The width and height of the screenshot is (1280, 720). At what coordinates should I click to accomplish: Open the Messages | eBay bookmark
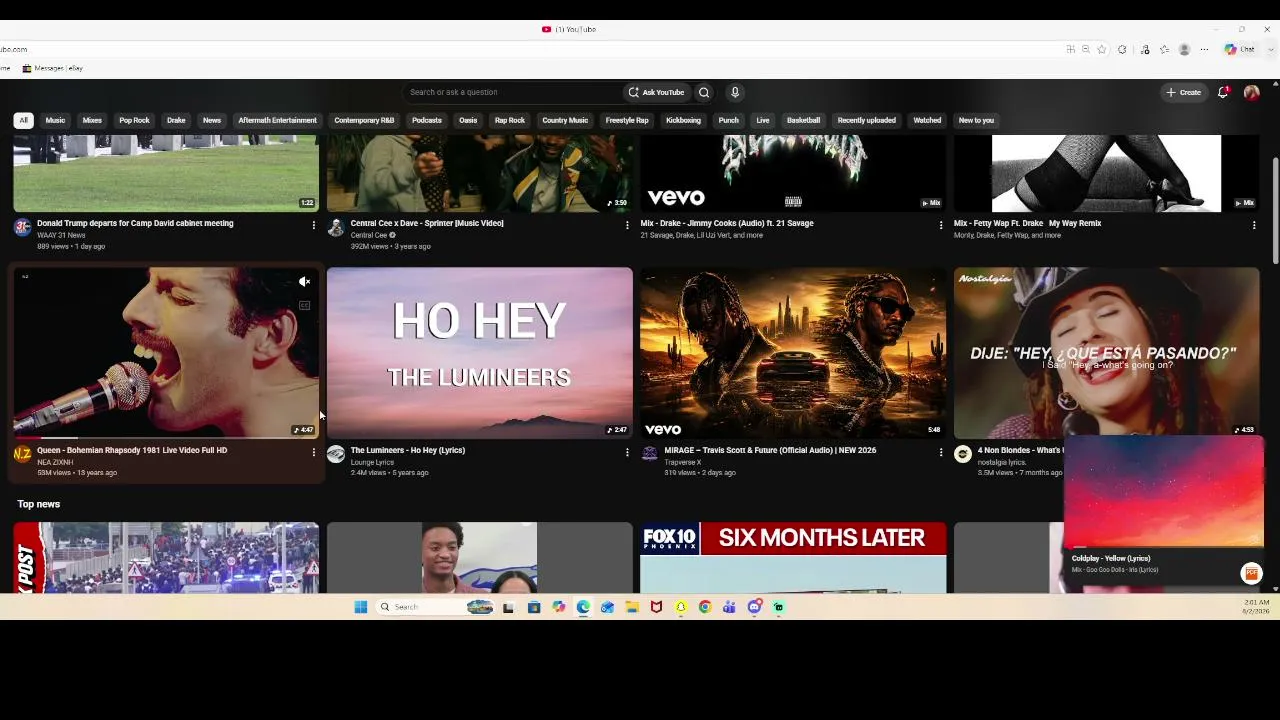click(53, 68)
